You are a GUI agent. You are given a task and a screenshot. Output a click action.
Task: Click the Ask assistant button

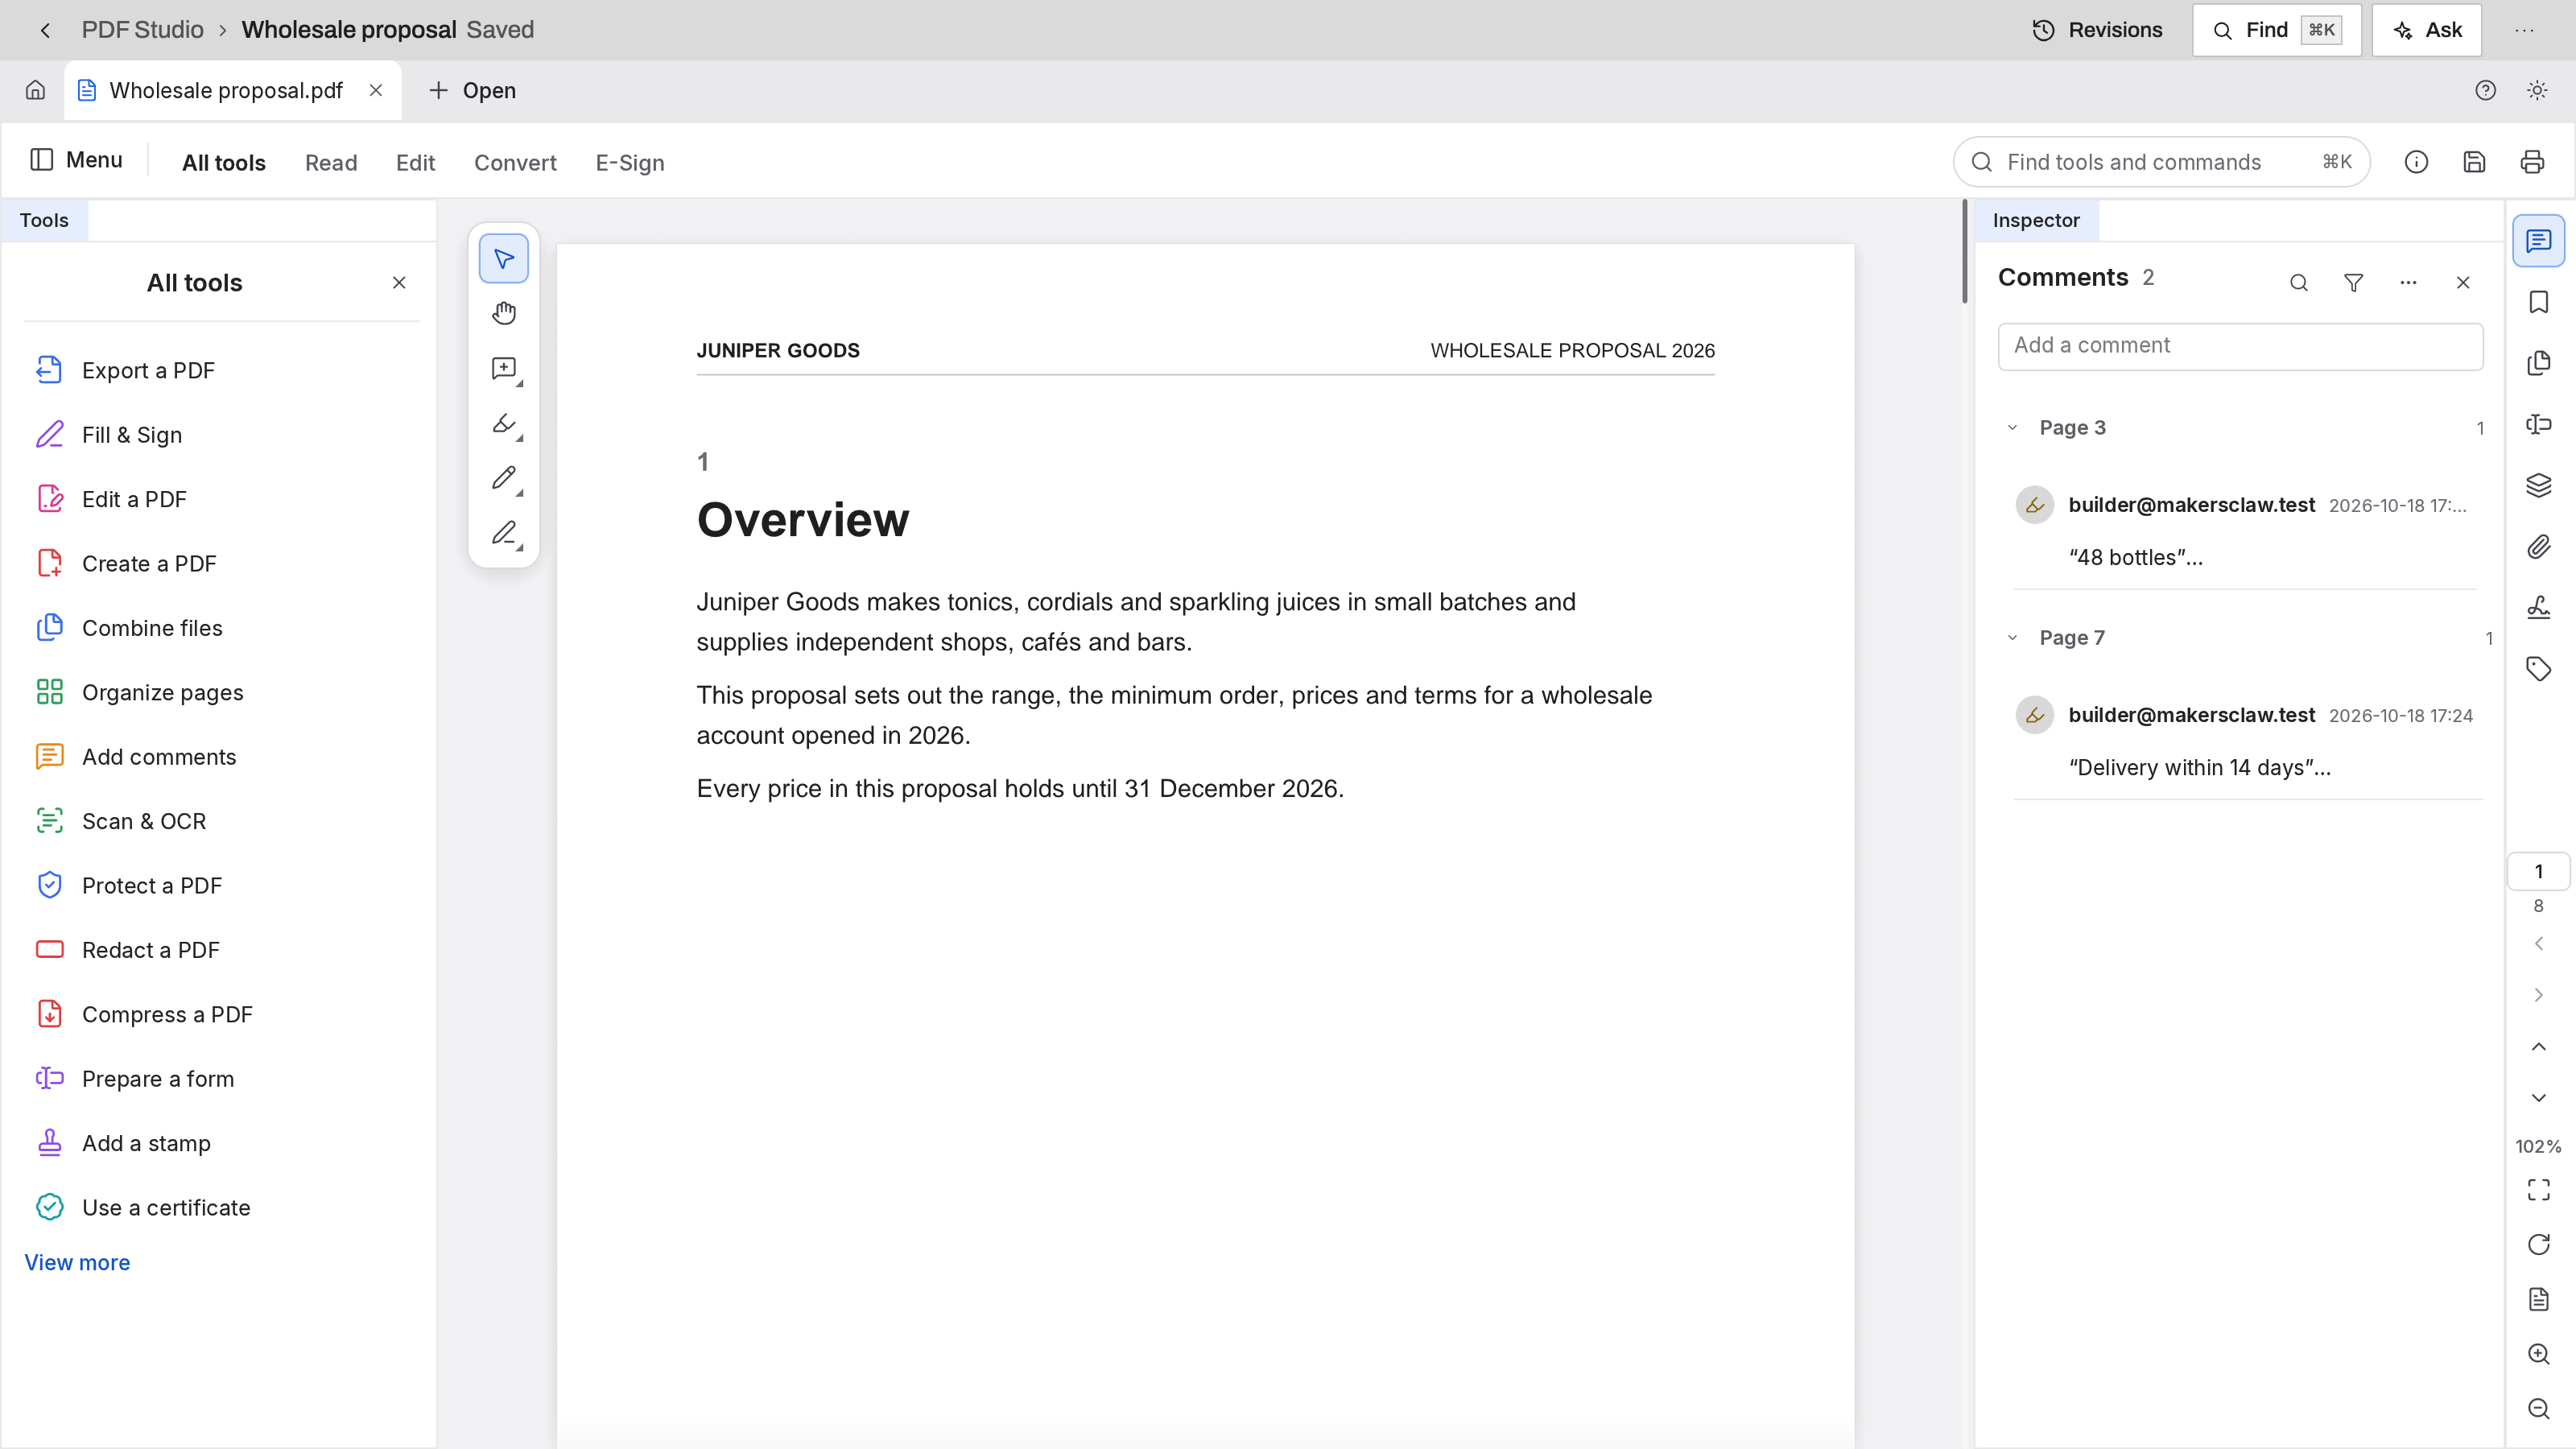2427,30
